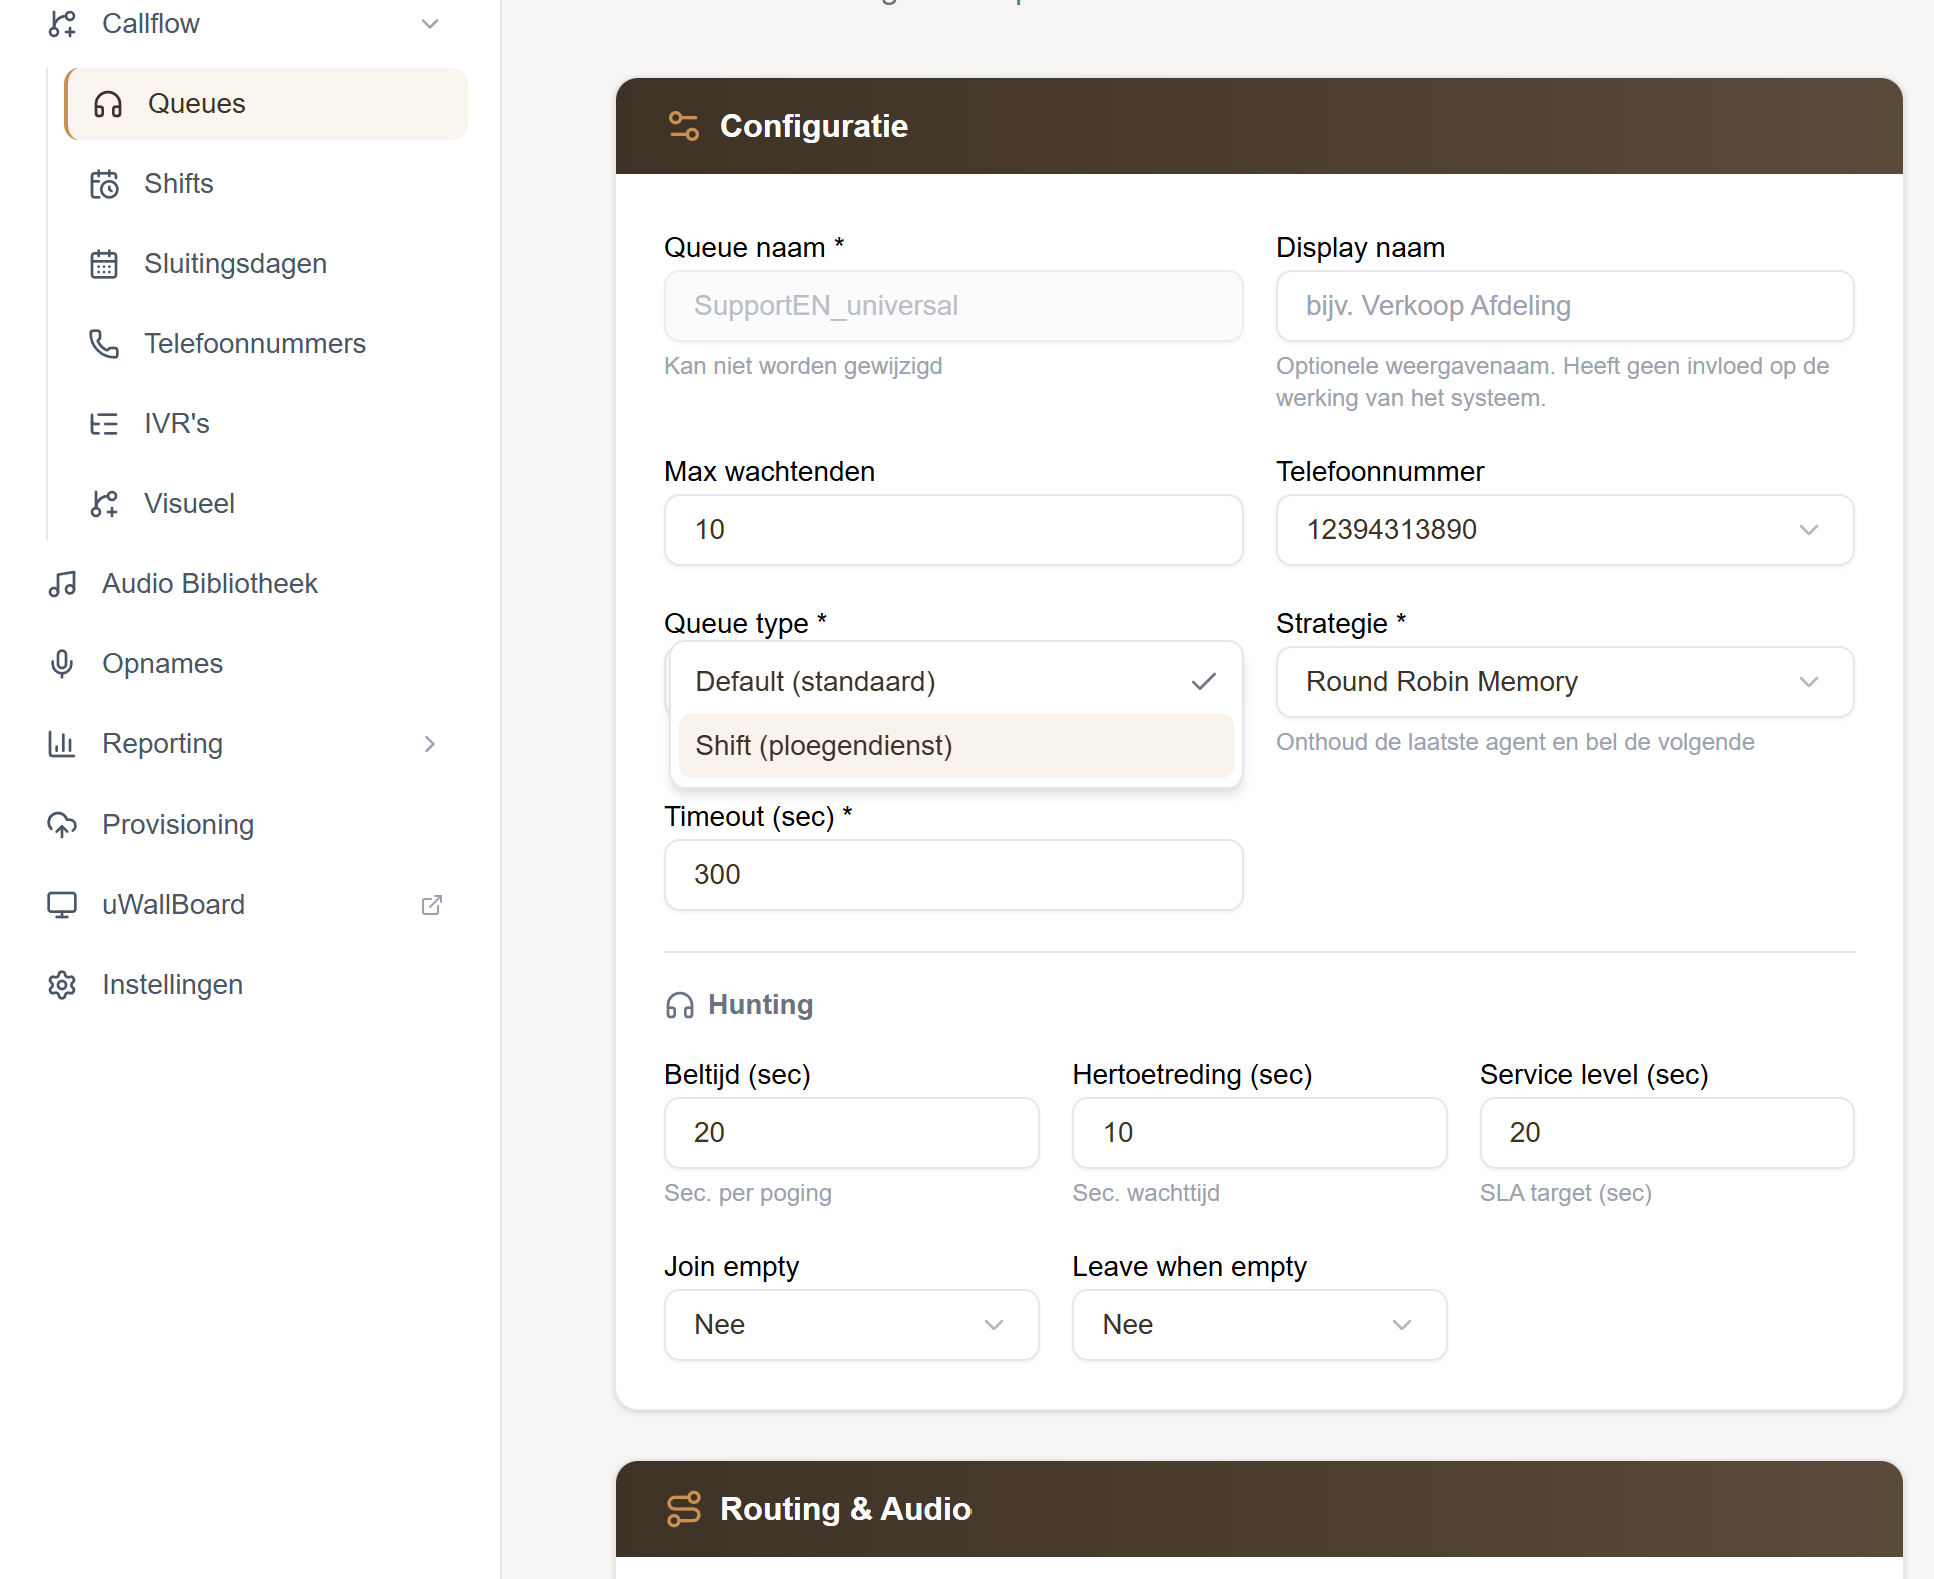Screen dimensions: 1934x1579
Task: Click the Routing & Audio route icon
Action: click(x=684, y=1509)
